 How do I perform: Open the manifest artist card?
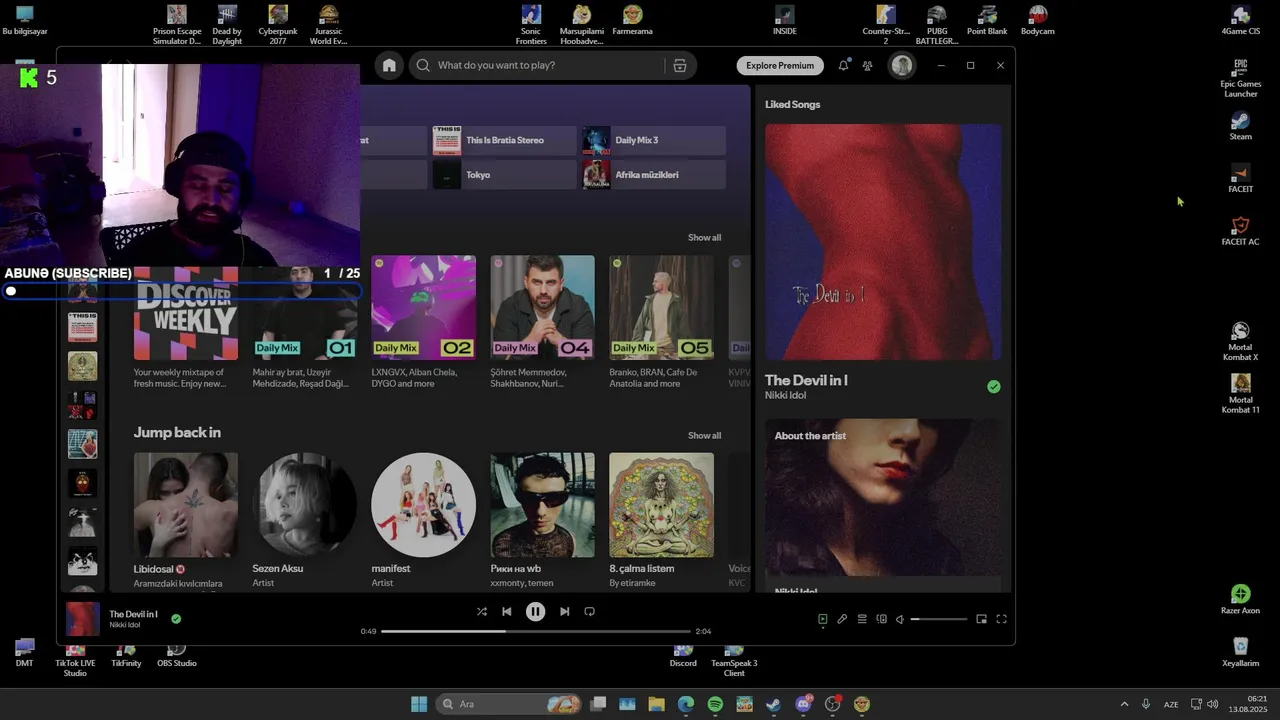pyautogui.click(x=423, y=520)
